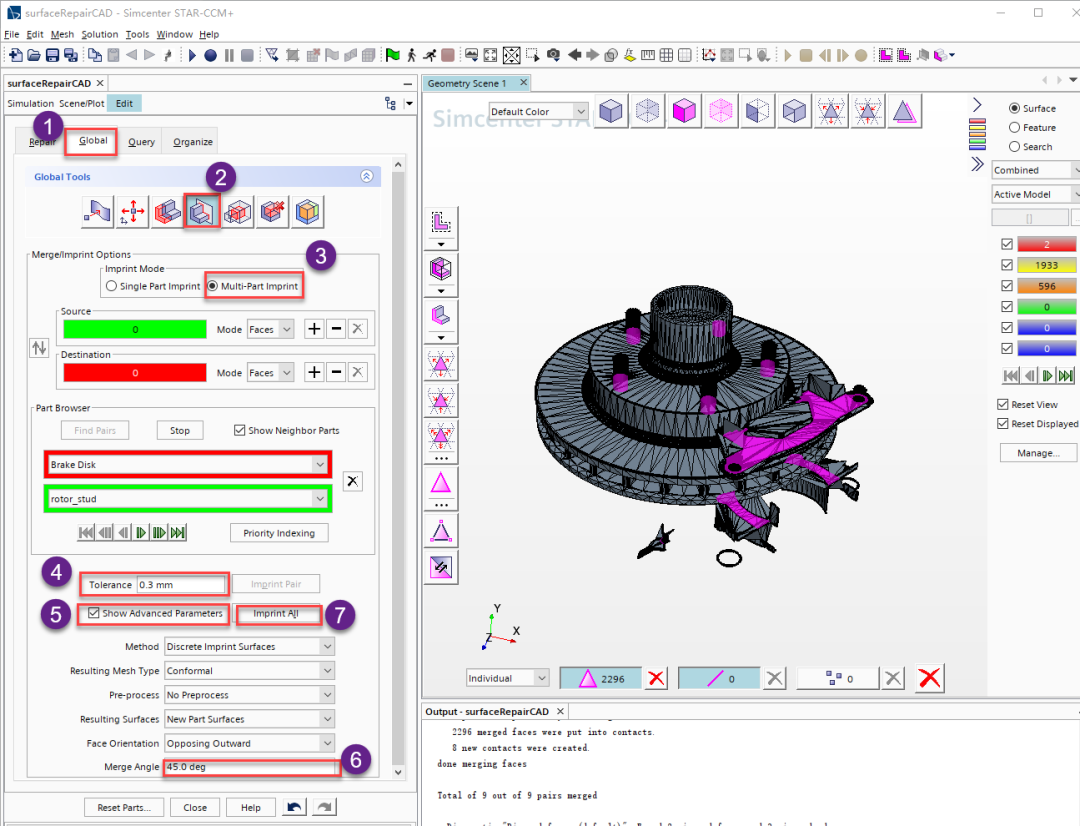Select the red intersect parts global tool
The width and height of the screenshot is (1080, 826).
tap(167, 211)
